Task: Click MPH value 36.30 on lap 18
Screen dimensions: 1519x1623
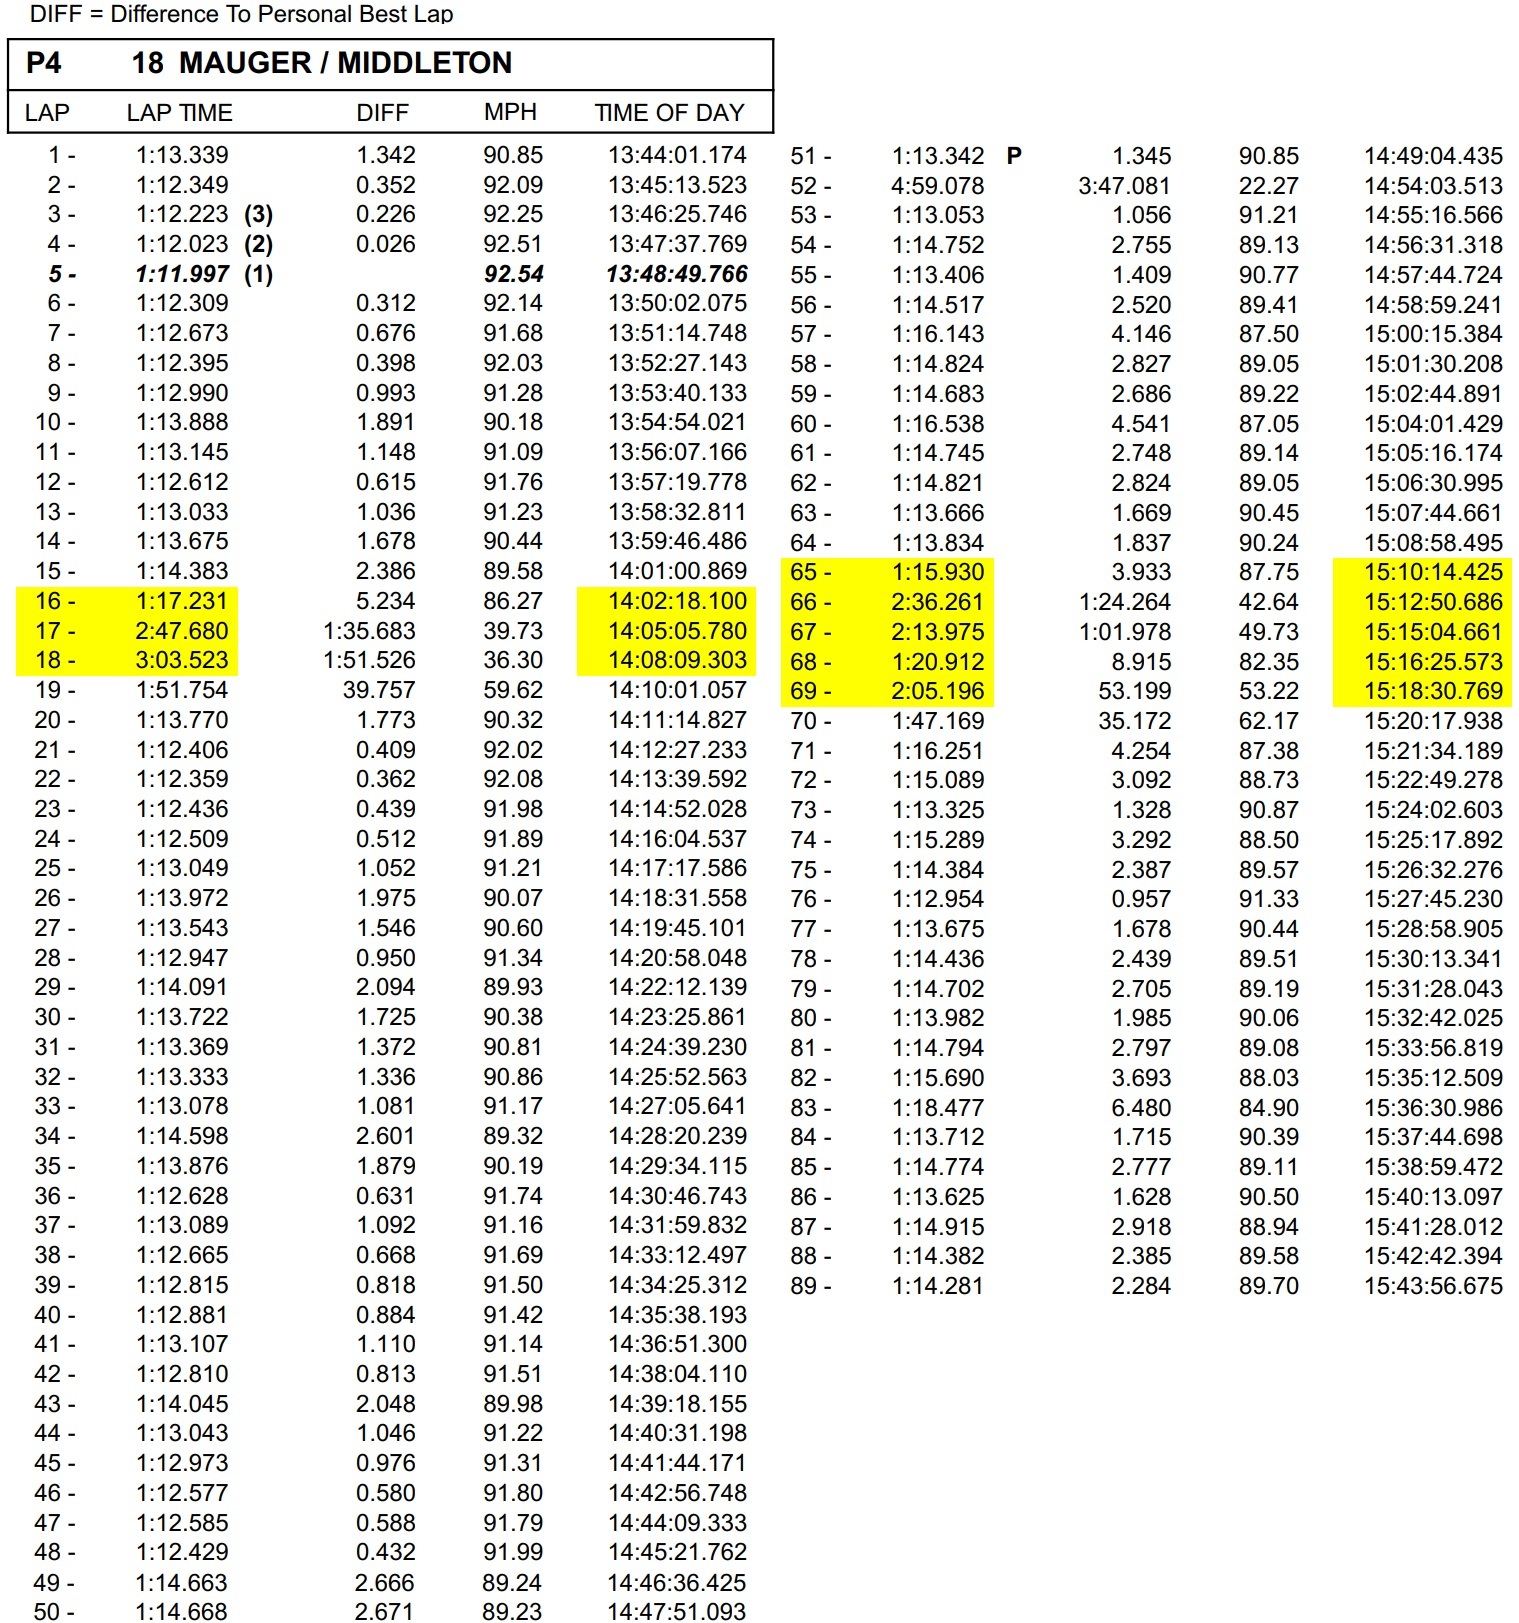Action: (x=513, y=660)
